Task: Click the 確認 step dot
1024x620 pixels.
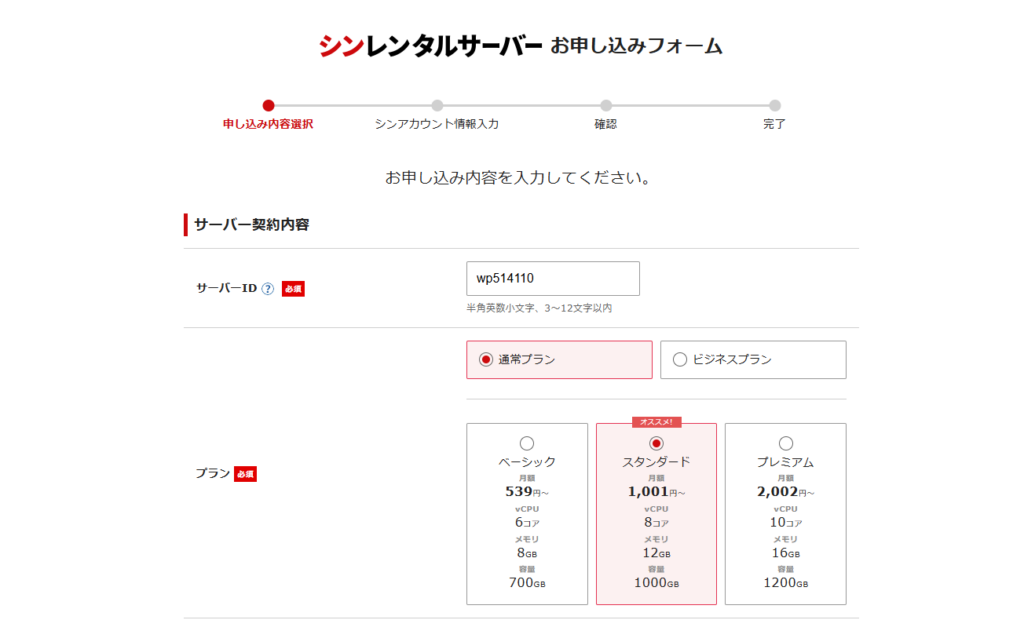Action: click(x=606, y=105)
